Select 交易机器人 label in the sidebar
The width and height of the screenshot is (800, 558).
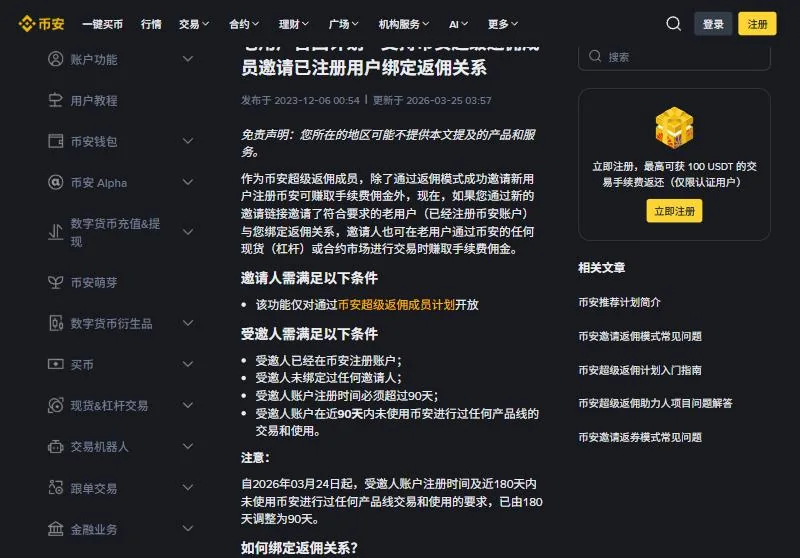(x=99, y=447)
